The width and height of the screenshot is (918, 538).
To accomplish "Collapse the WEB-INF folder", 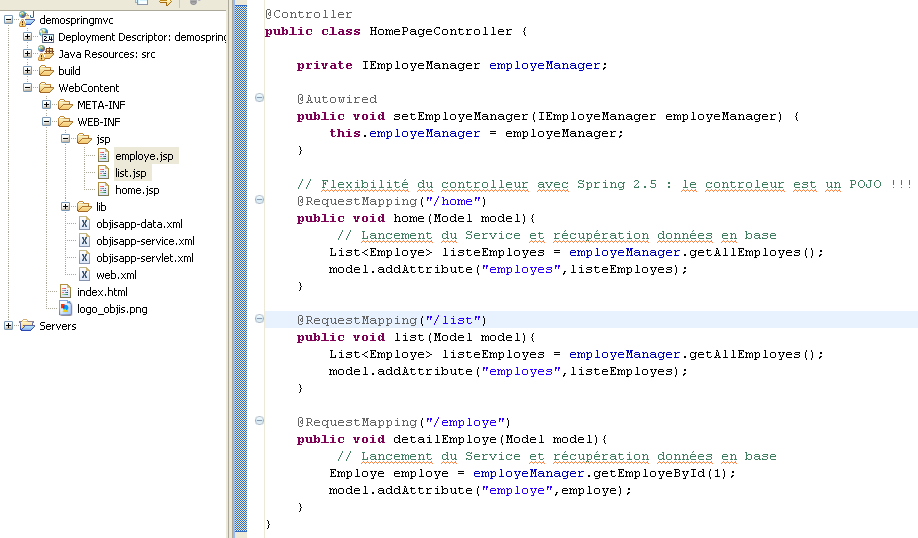I will [x=46, y=122].
